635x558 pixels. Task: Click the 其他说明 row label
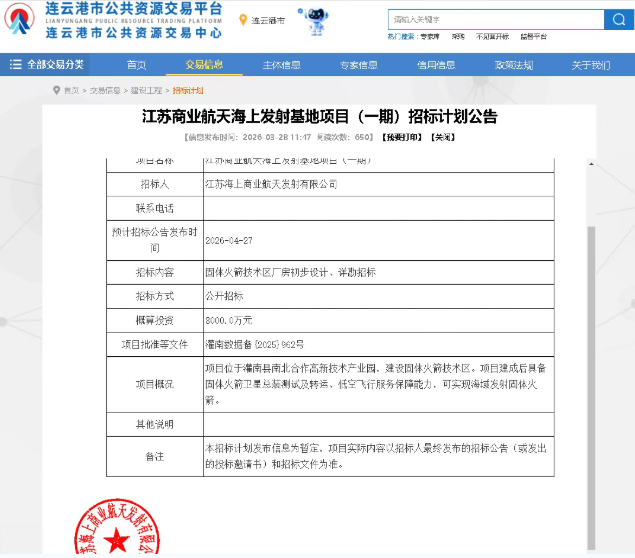pyautogui.click(x=154, y=424)
